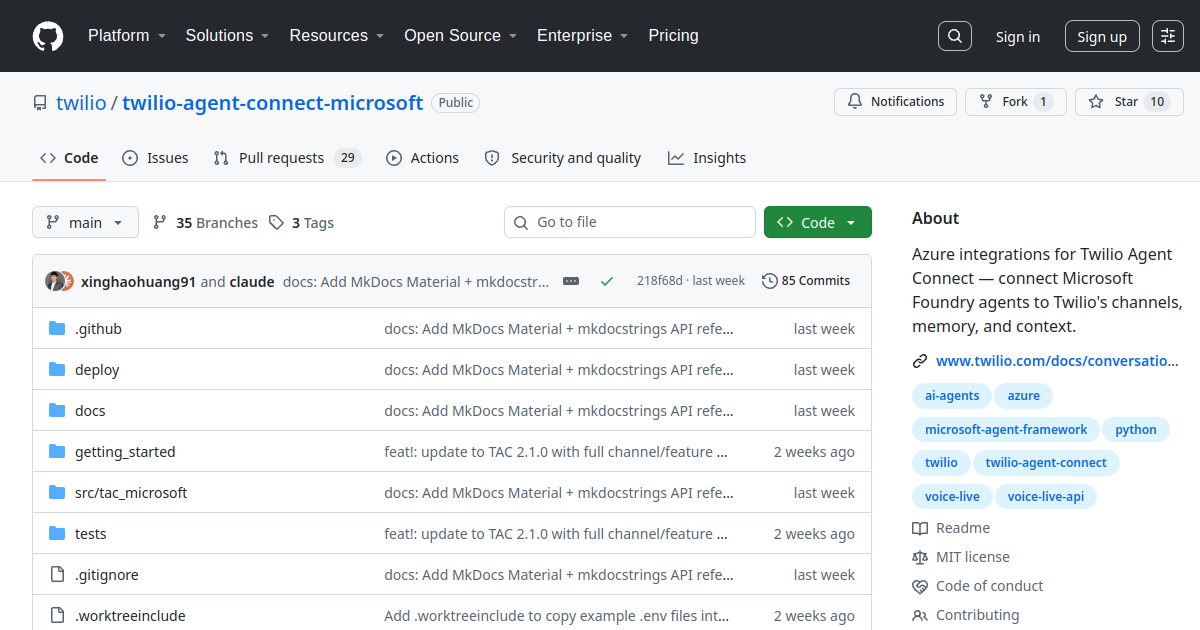Open twilio-agent-connect-microsoft repository link
Viewport: 1200px width, 630px height.
(x=272, y=103)
